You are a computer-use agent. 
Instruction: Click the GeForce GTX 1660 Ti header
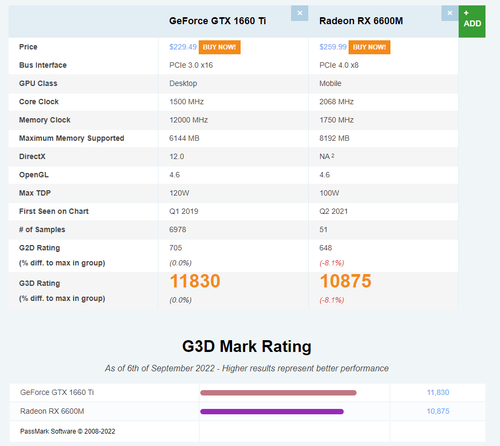point(217,21)
